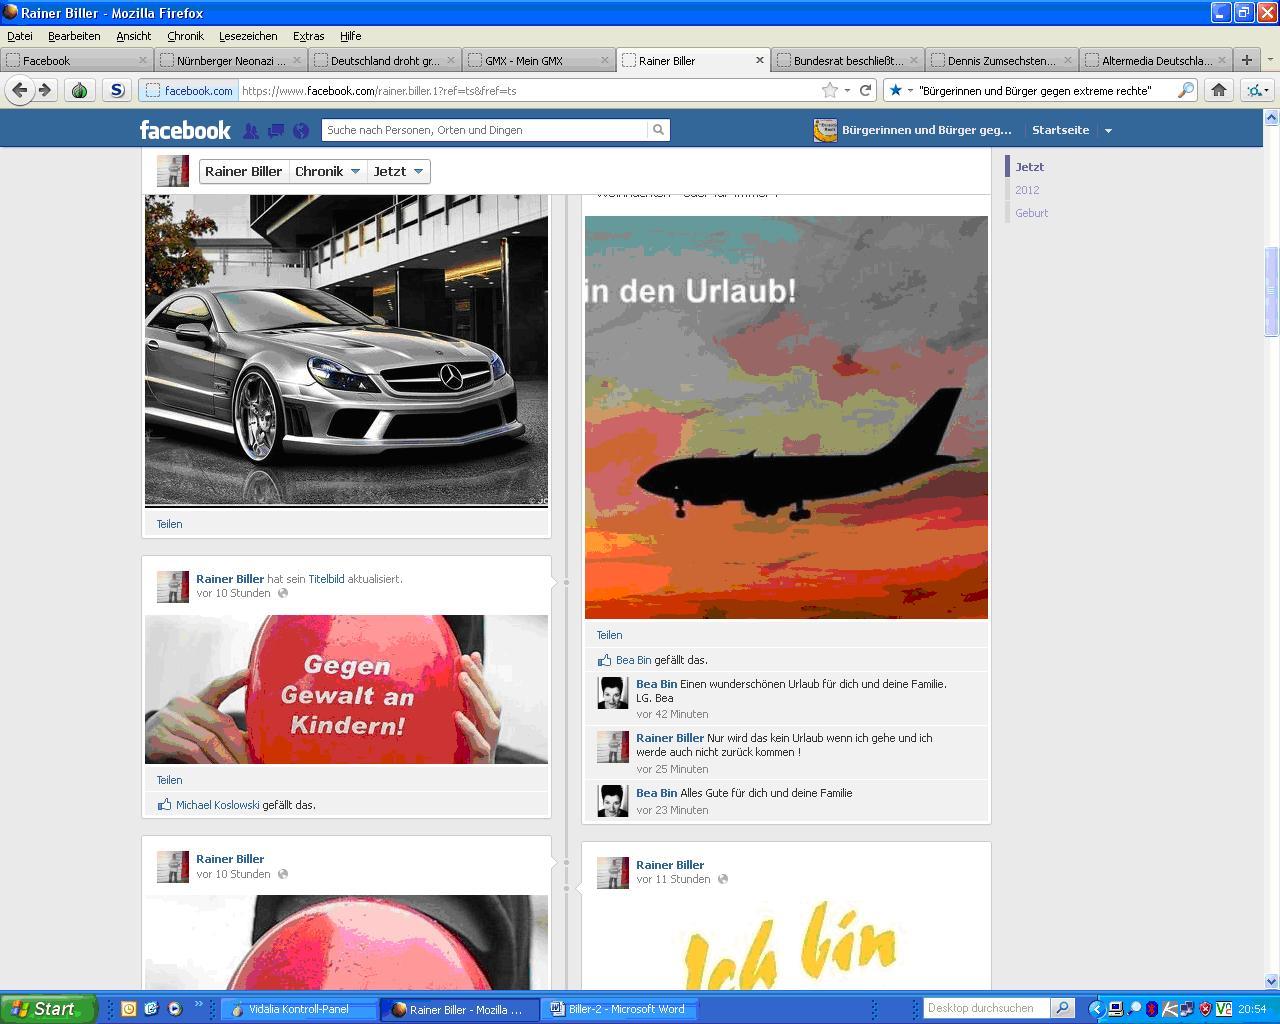Jump to 2012 in the timeline sidebar
This screenshot has width=1280, height=1024.
pyautogui.click(x=1027, y=190)
